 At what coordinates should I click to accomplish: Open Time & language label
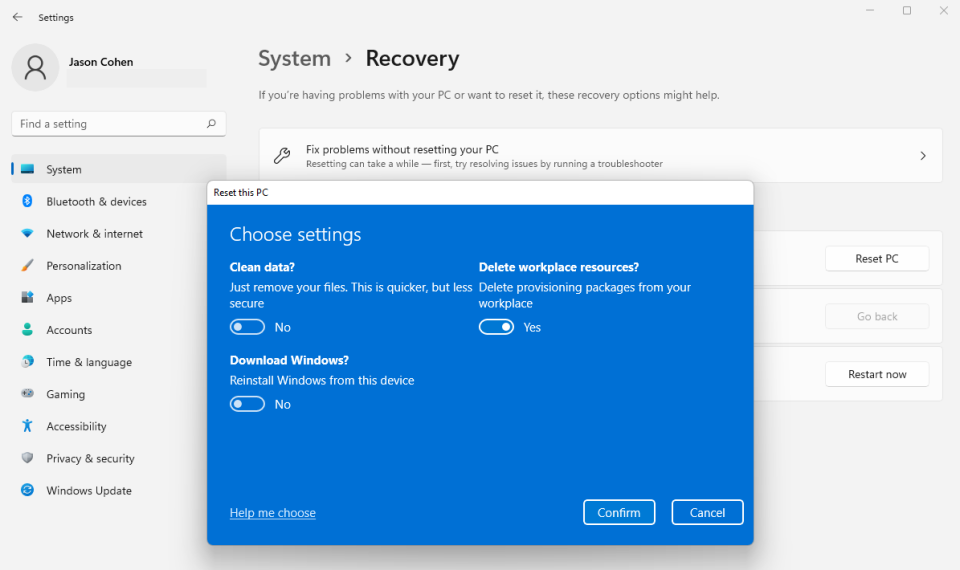[x=89, y=362]
